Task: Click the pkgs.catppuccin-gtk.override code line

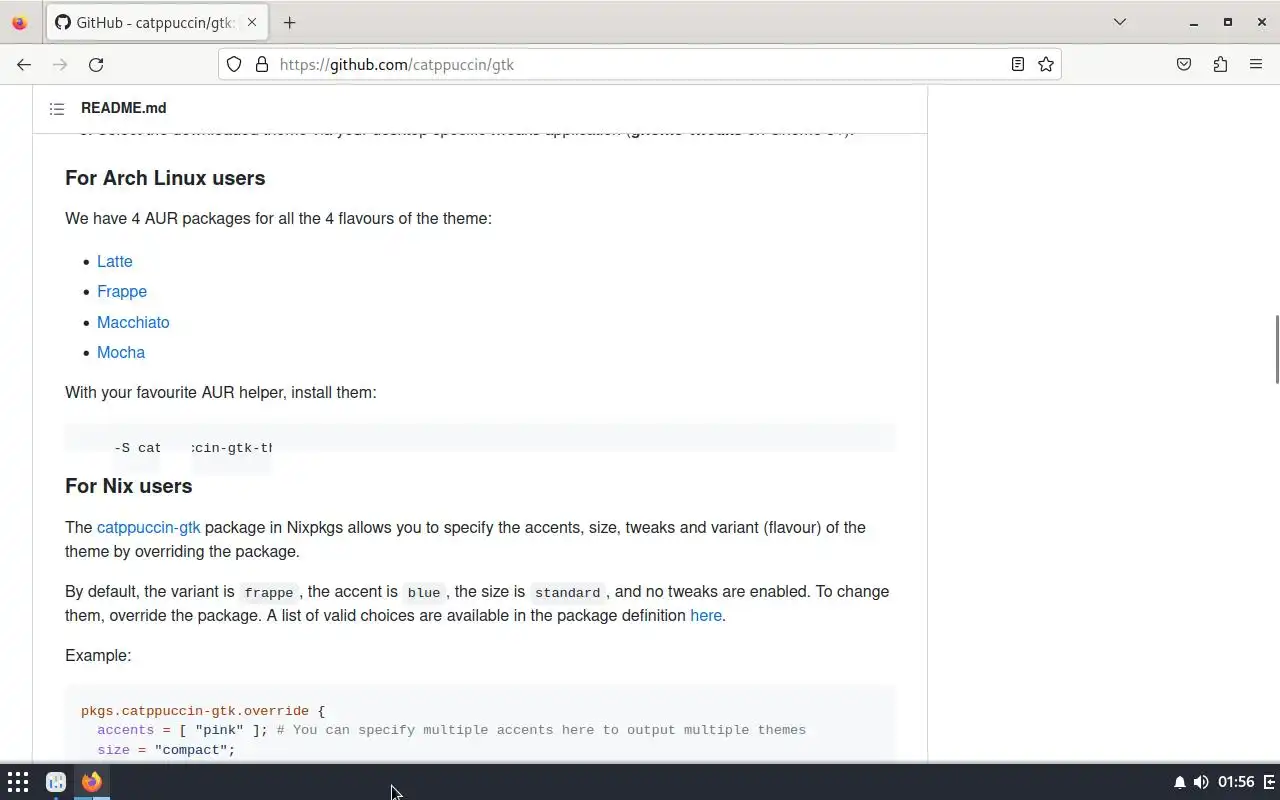Action: point(203,712)
